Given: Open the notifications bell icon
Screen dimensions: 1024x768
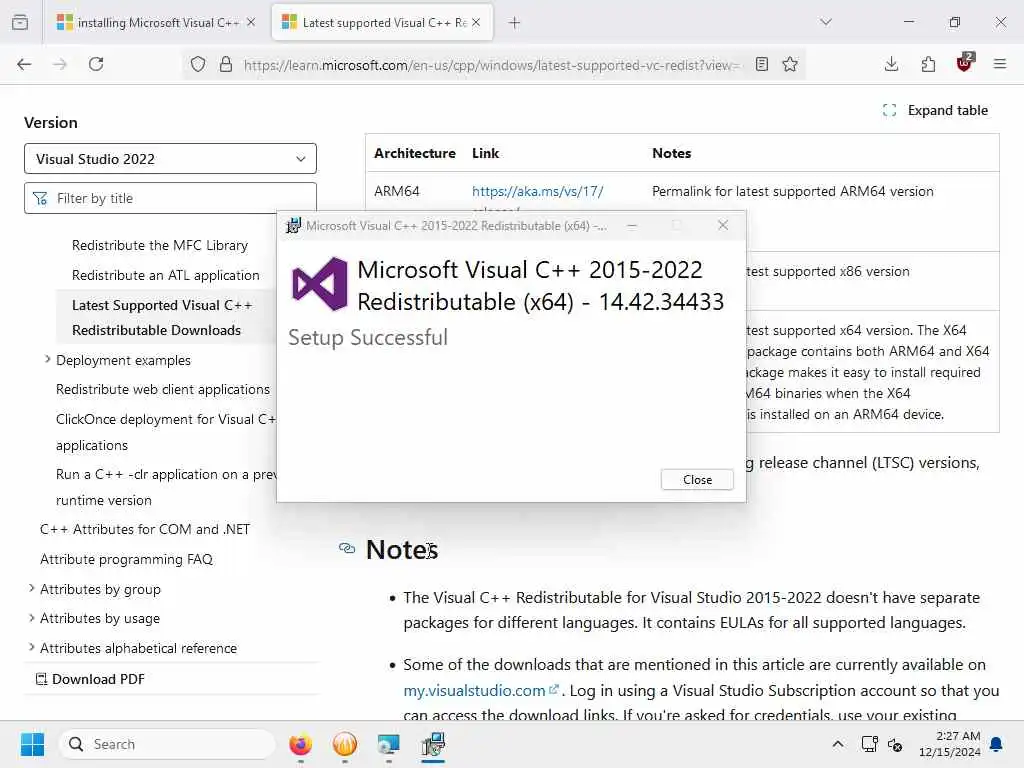Looking at the screenshot, I should [x=997, y=744].
